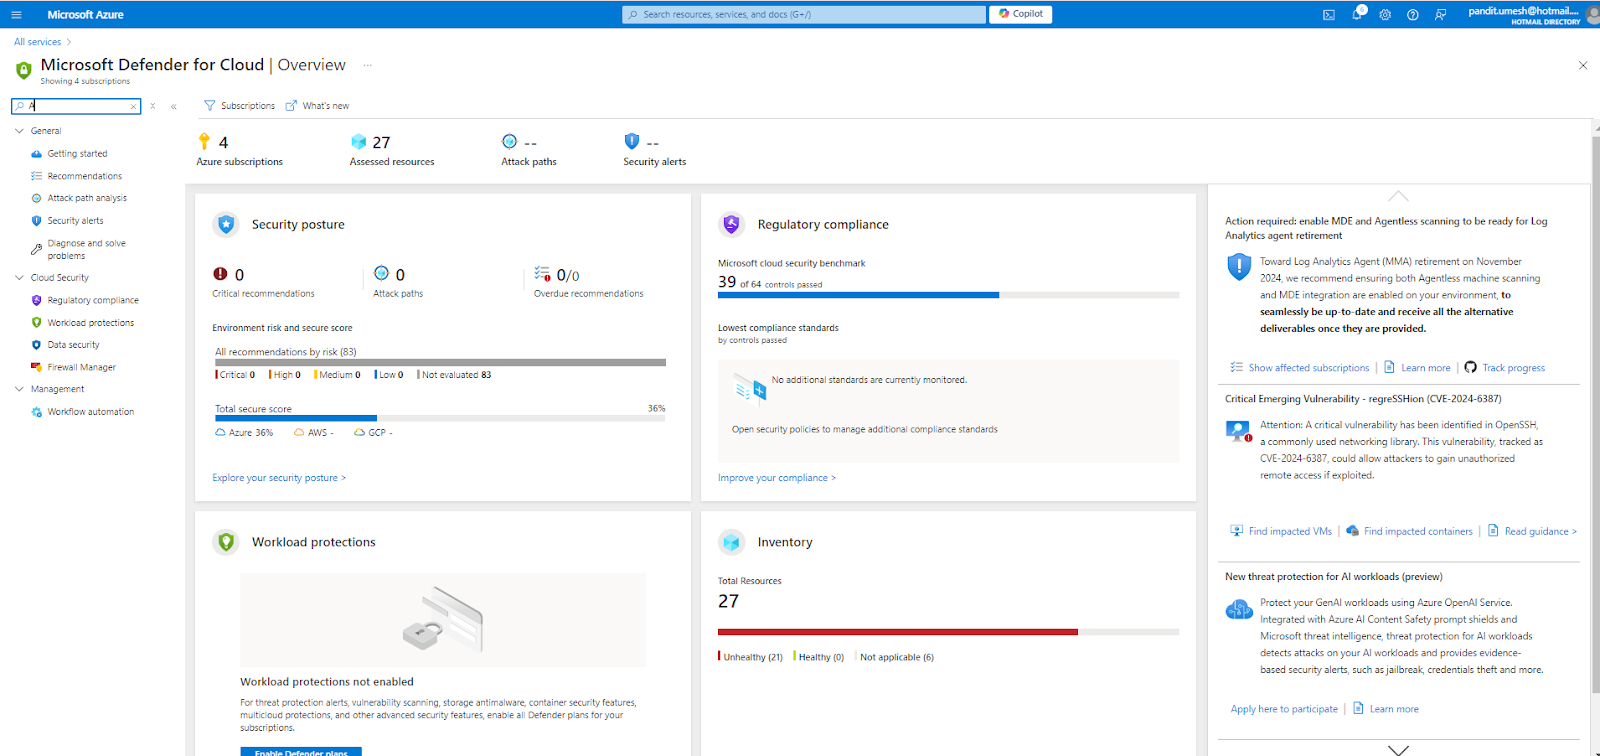Collapse the Cloud Security section
The image size is (1600, 756).
point(19,278)
